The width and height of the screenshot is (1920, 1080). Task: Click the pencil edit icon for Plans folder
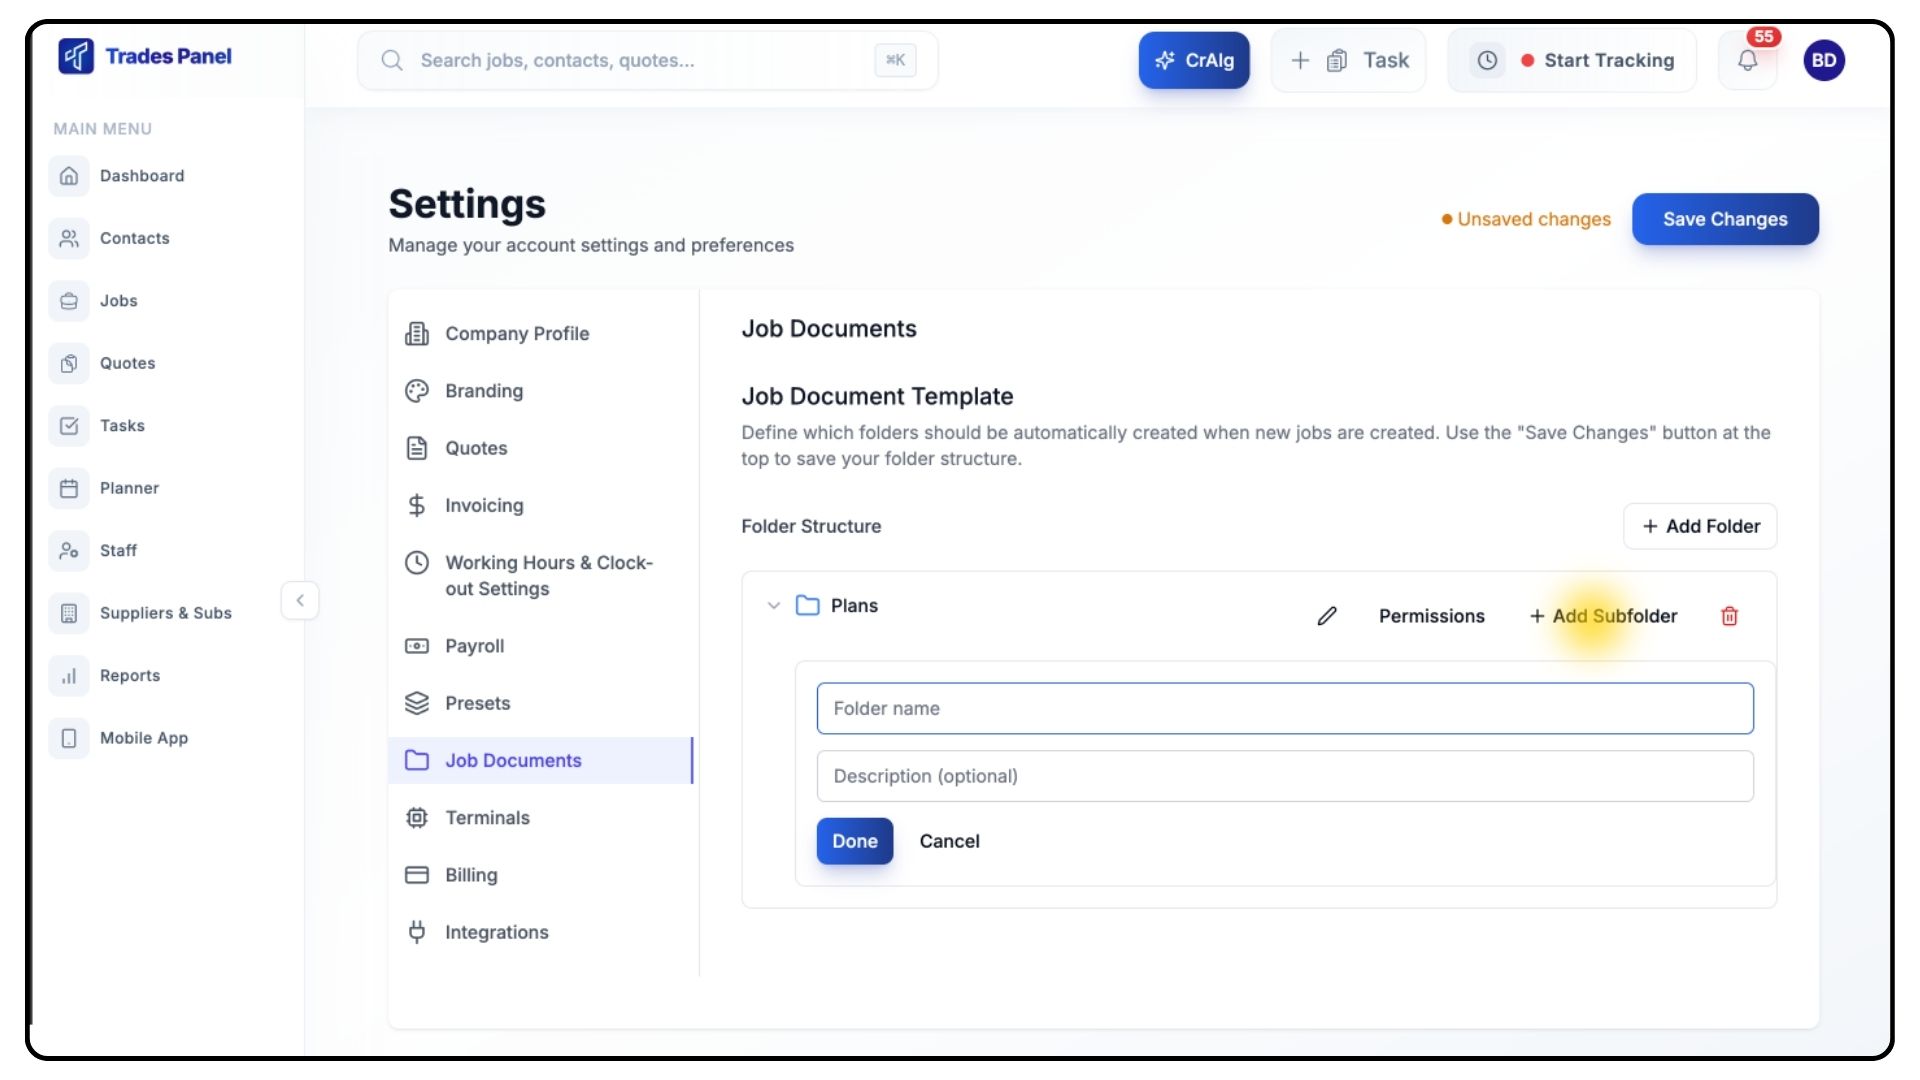pyautogui.click(x=1327, y=616)
